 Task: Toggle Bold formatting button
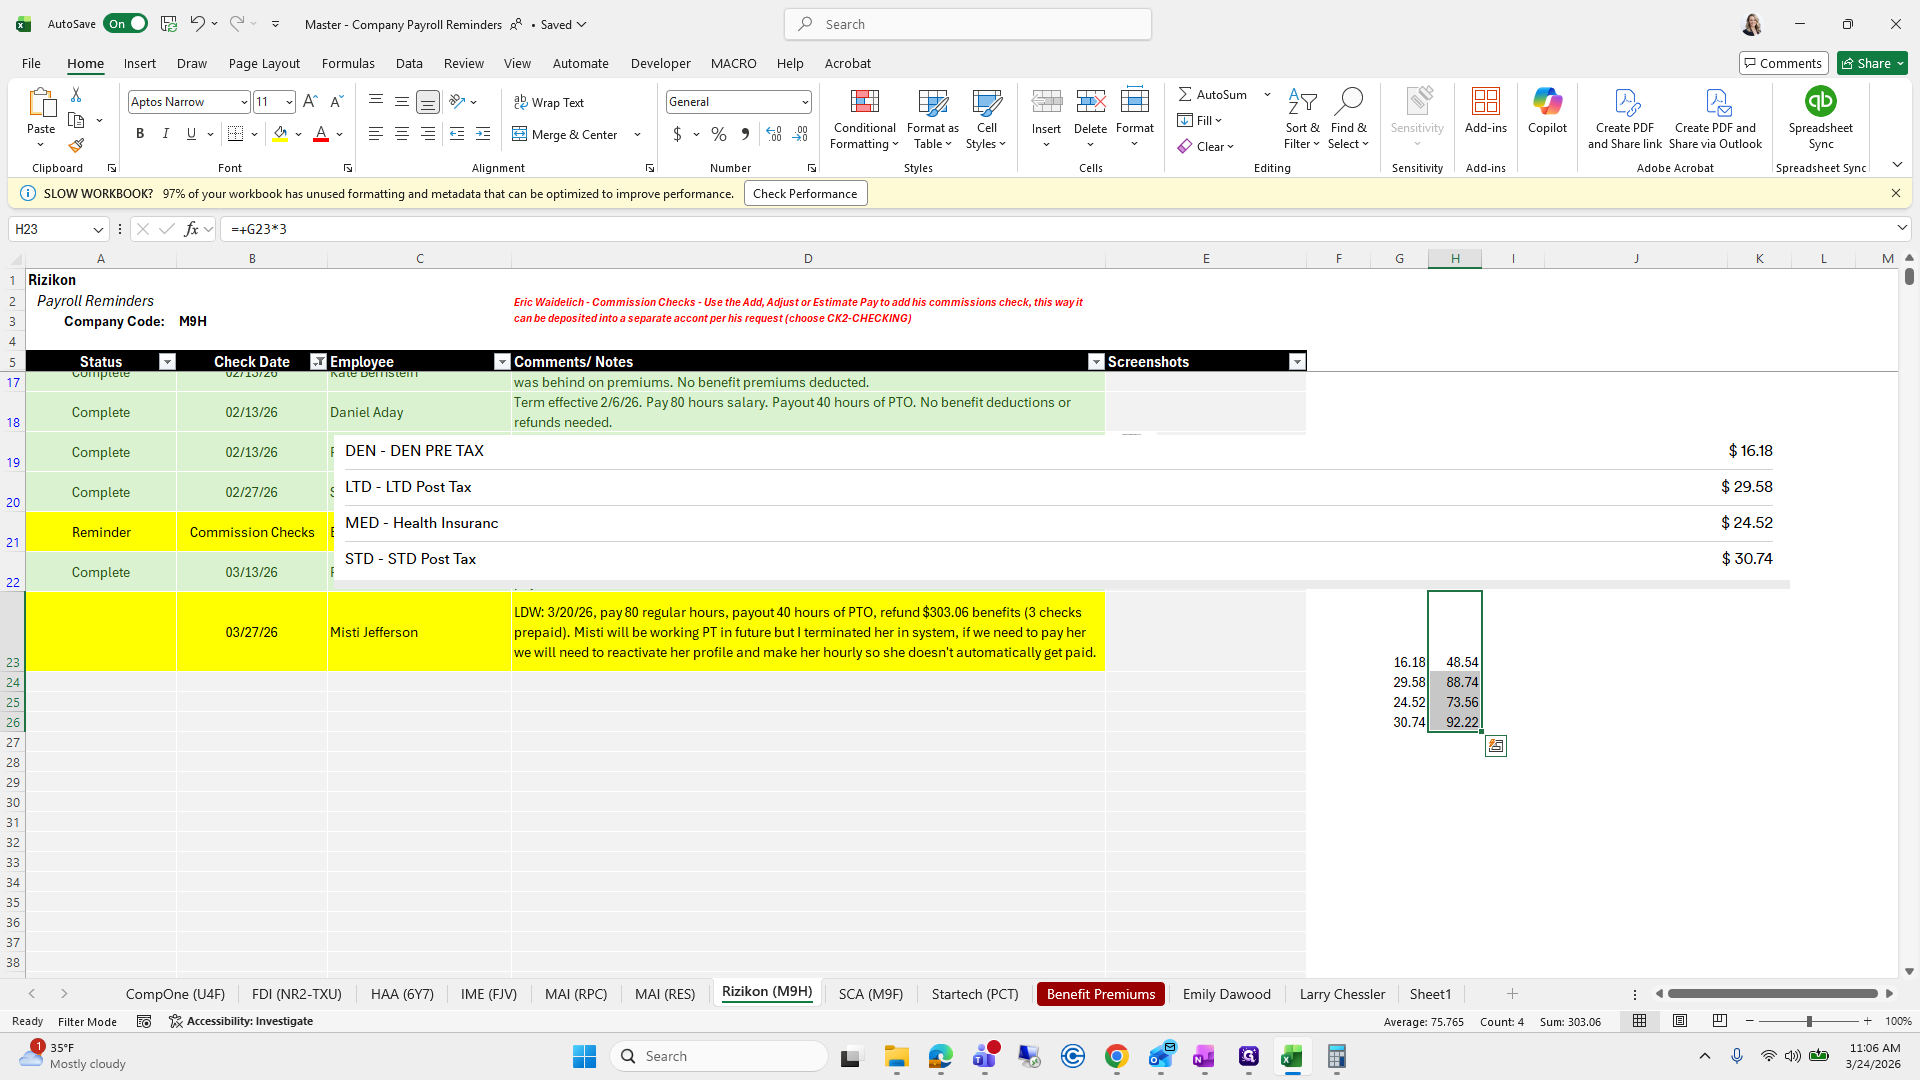click(140, 134)
